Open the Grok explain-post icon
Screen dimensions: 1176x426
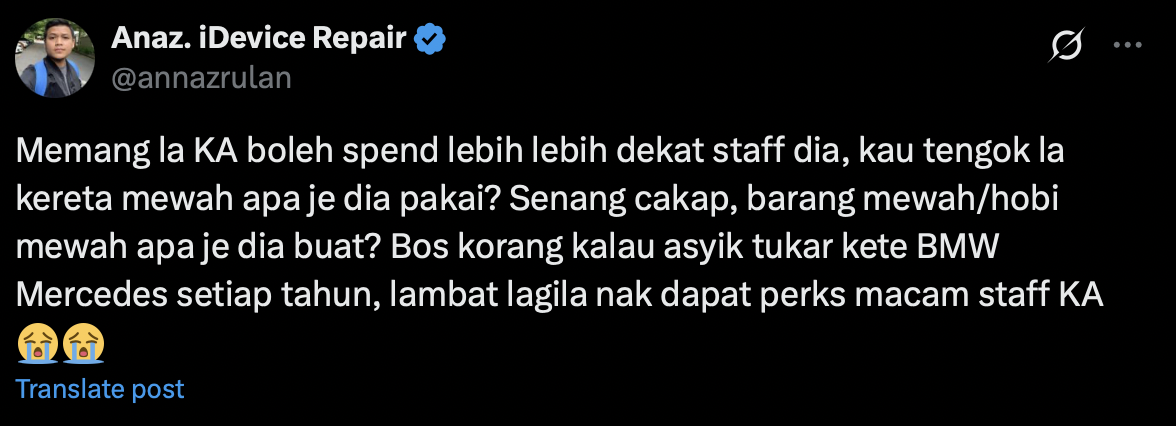coord(1067,45)
